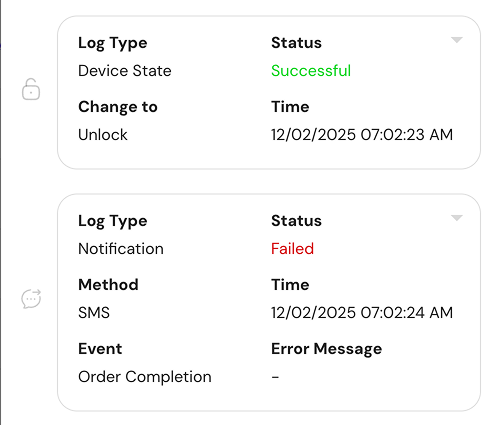Click the Log Type heading in first card
Screen dimensions: 496x425
pyautogui.click(x=113, y=43)
